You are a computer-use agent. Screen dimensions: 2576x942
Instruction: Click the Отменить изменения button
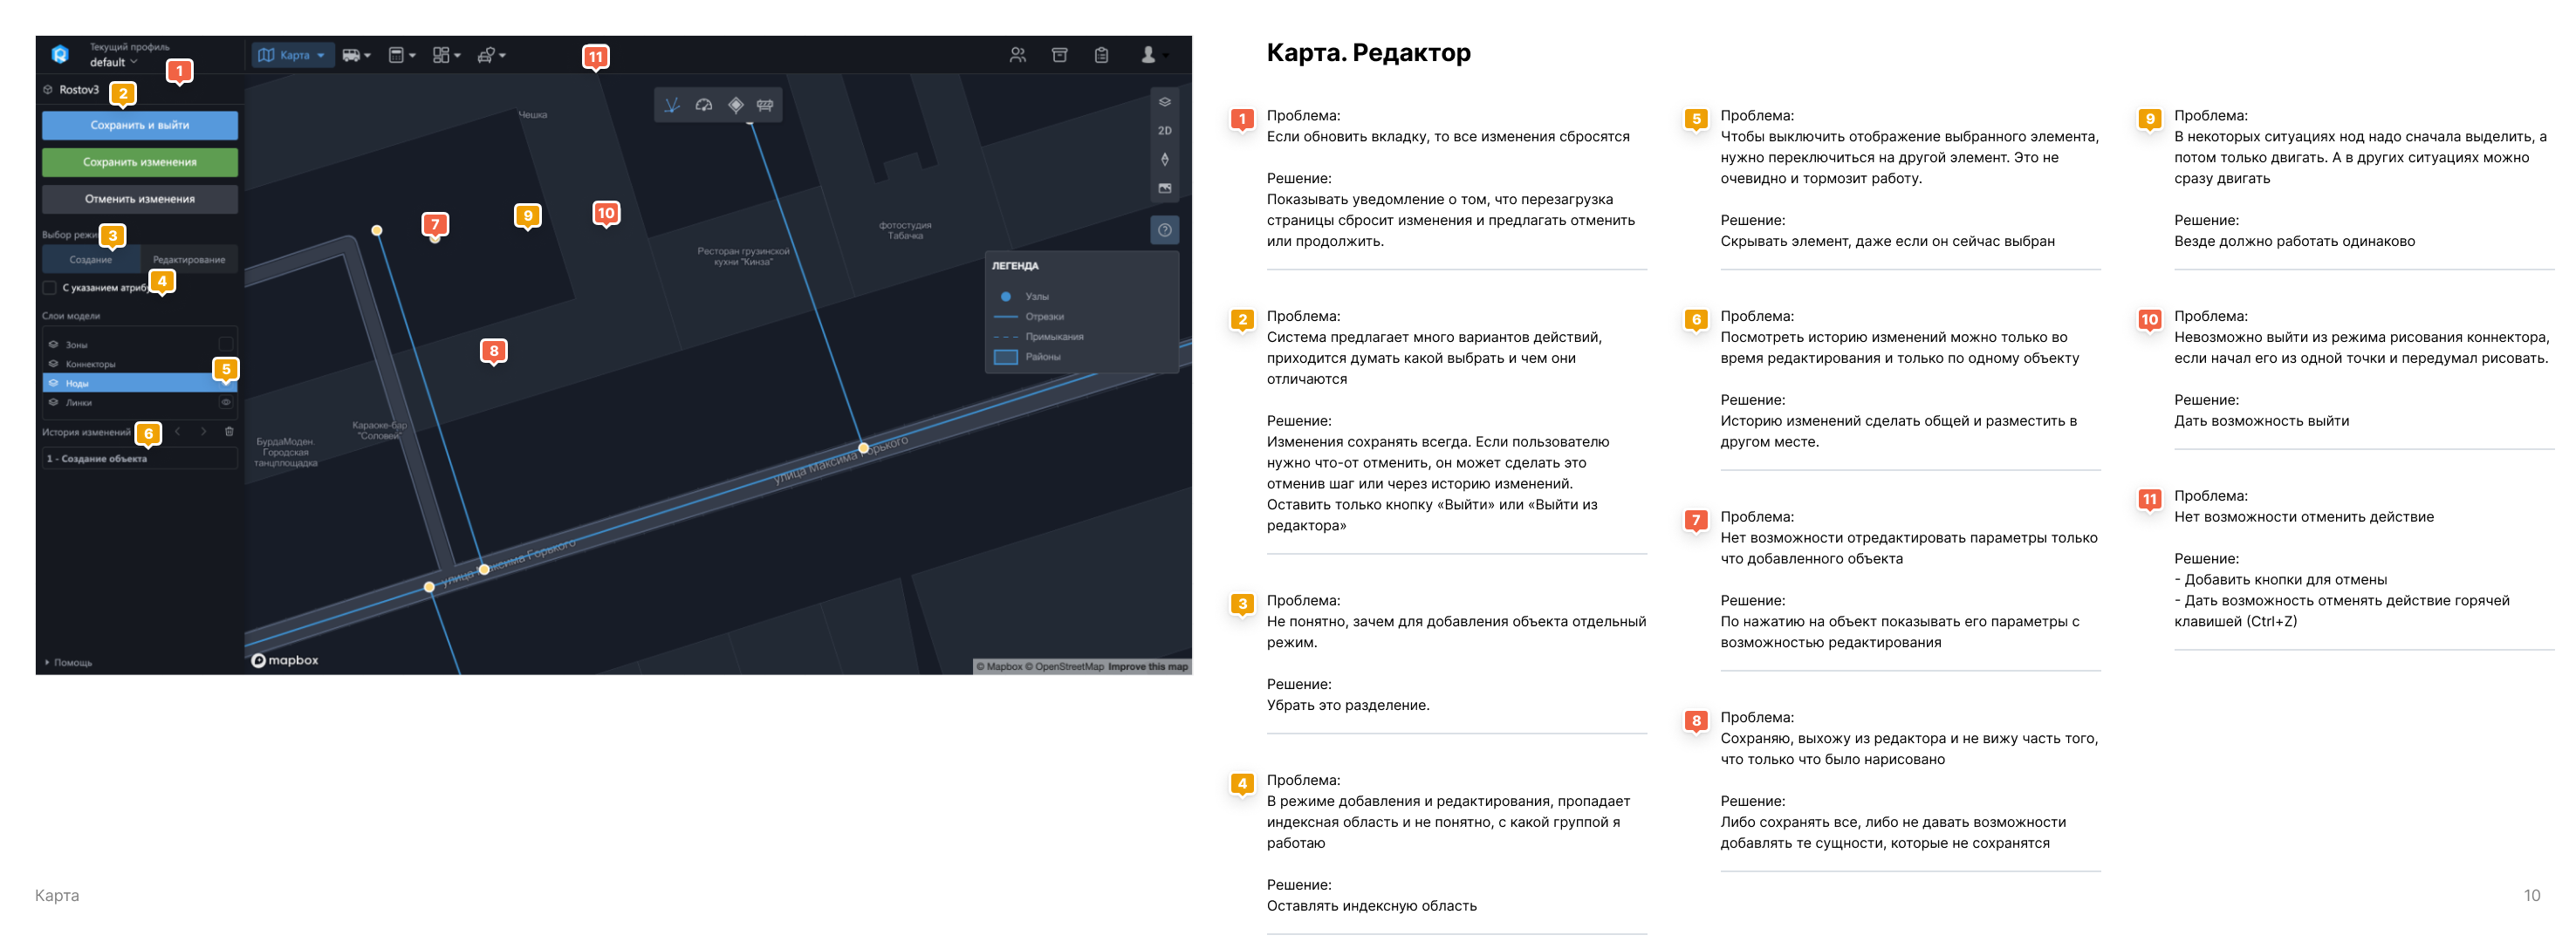click(140, 199)
